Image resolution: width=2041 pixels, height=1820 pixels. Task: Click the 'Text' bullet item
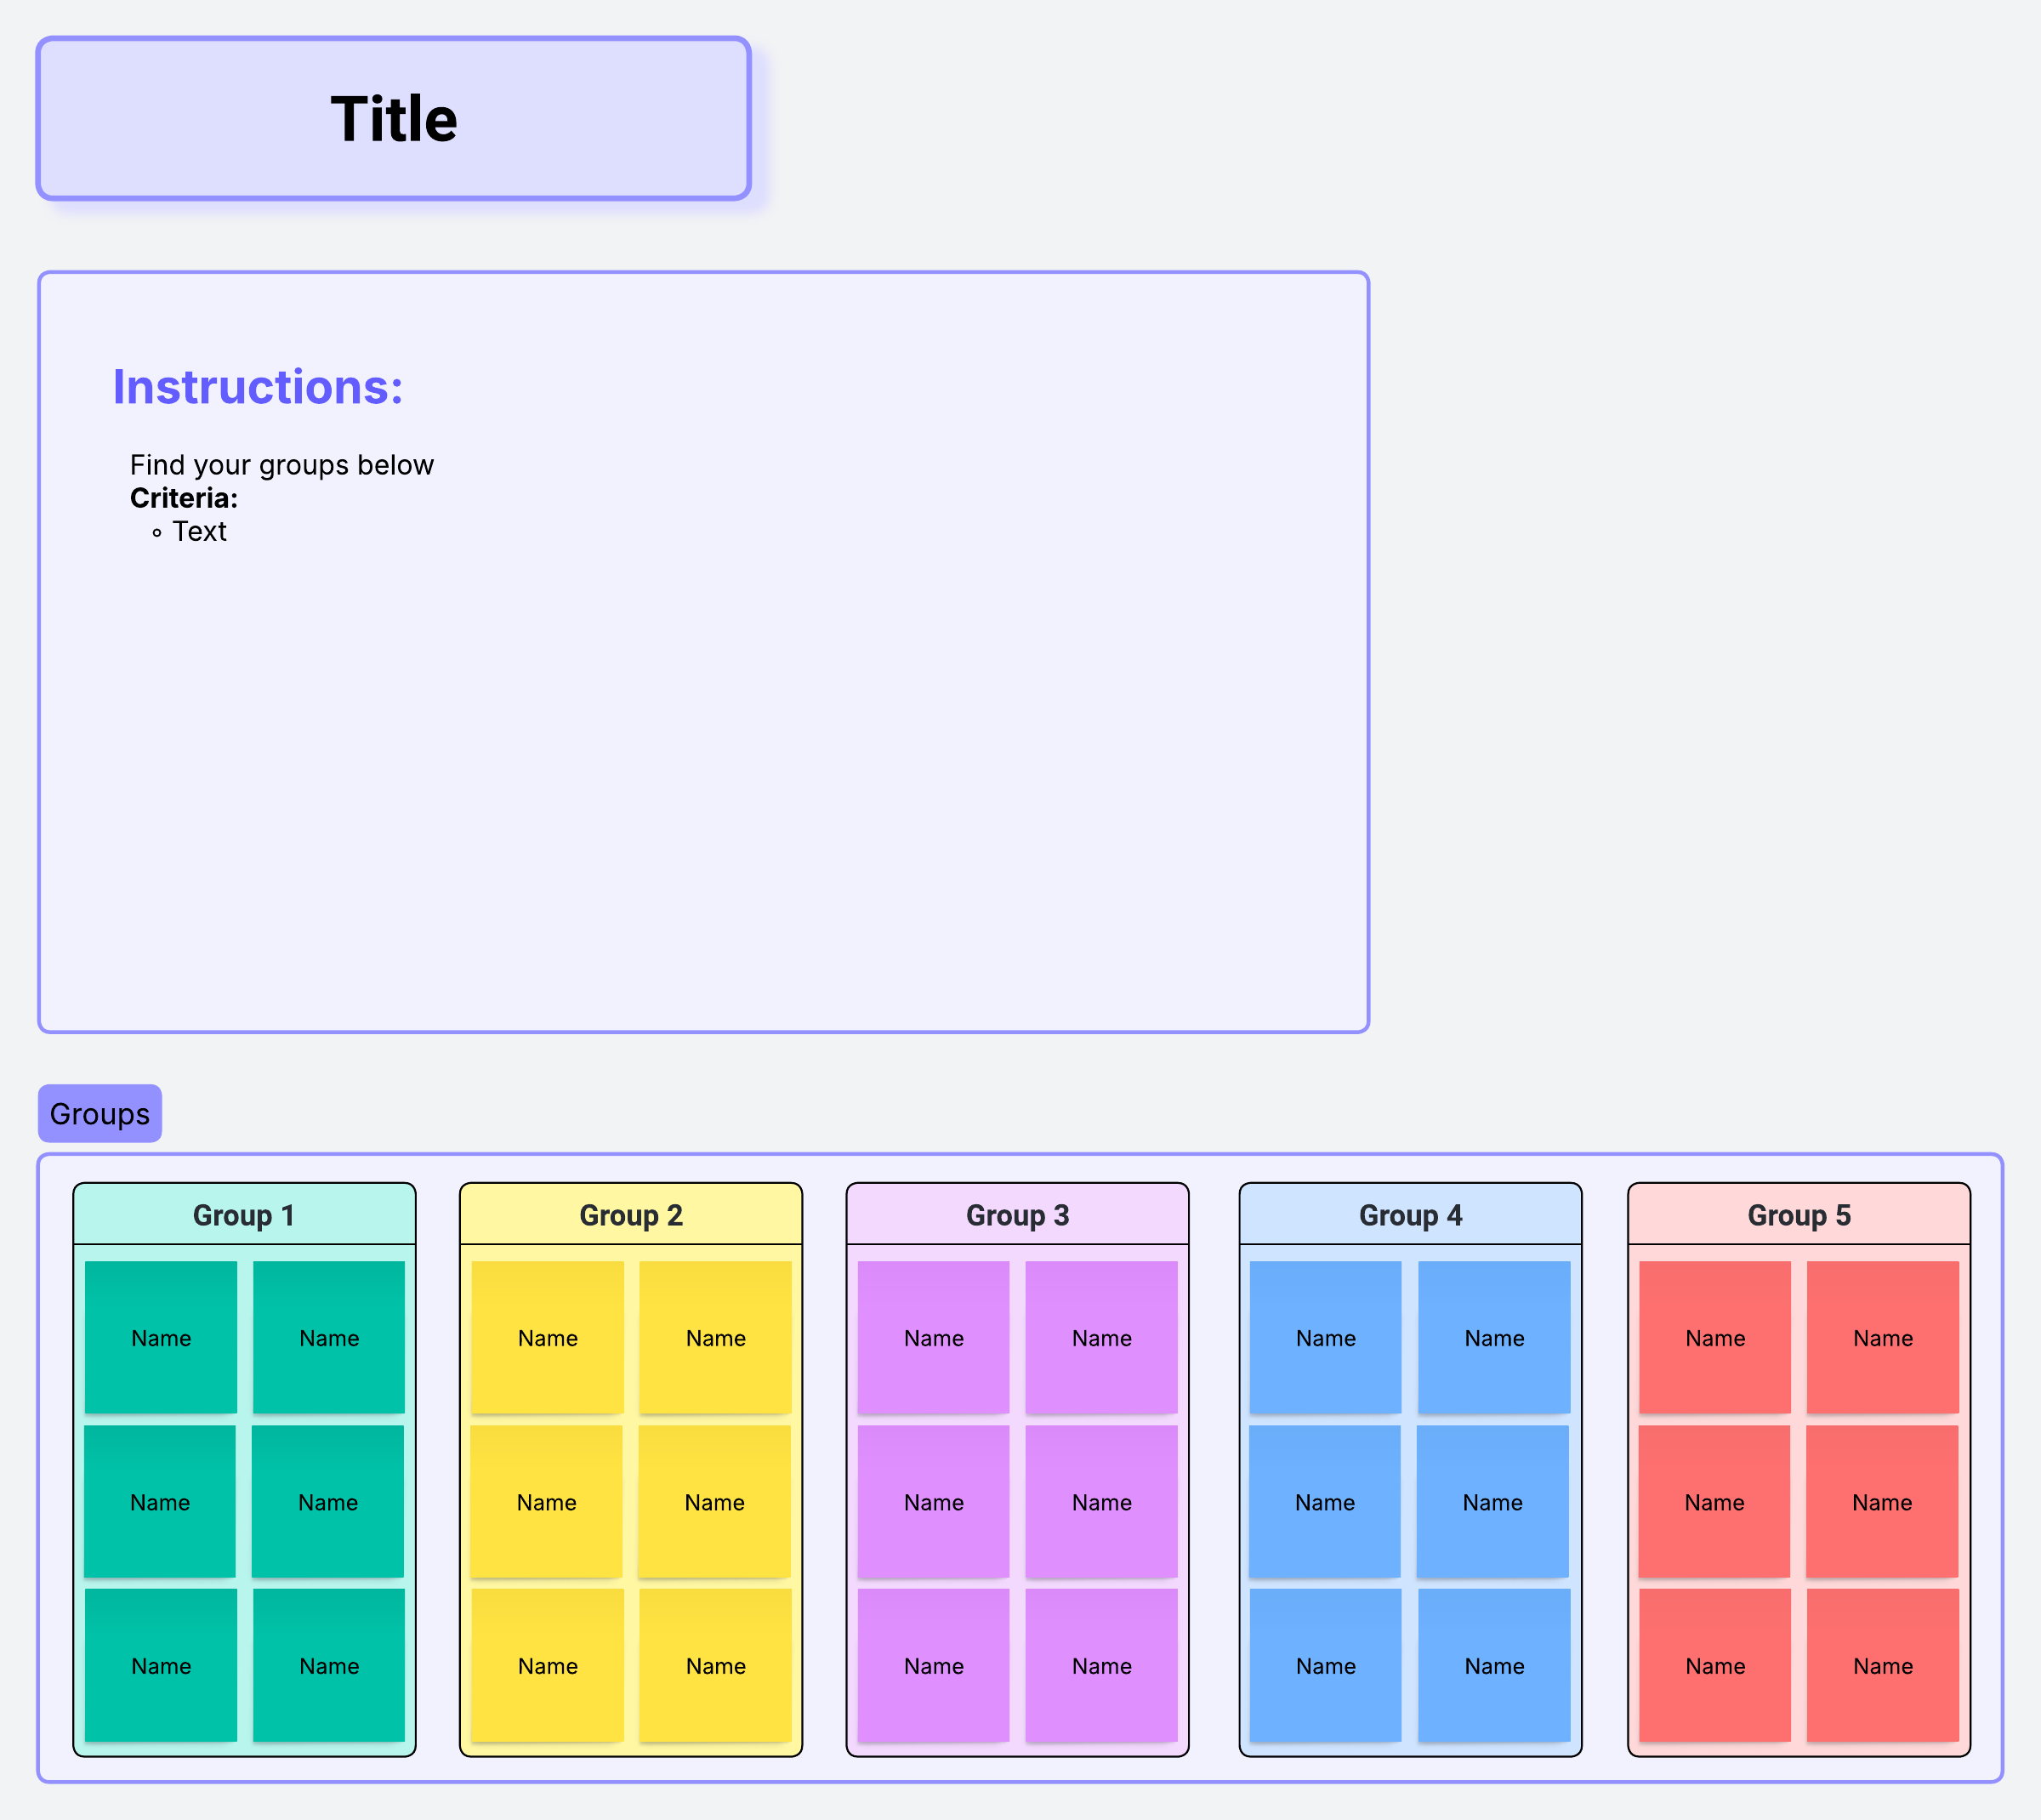pos(199,531)
